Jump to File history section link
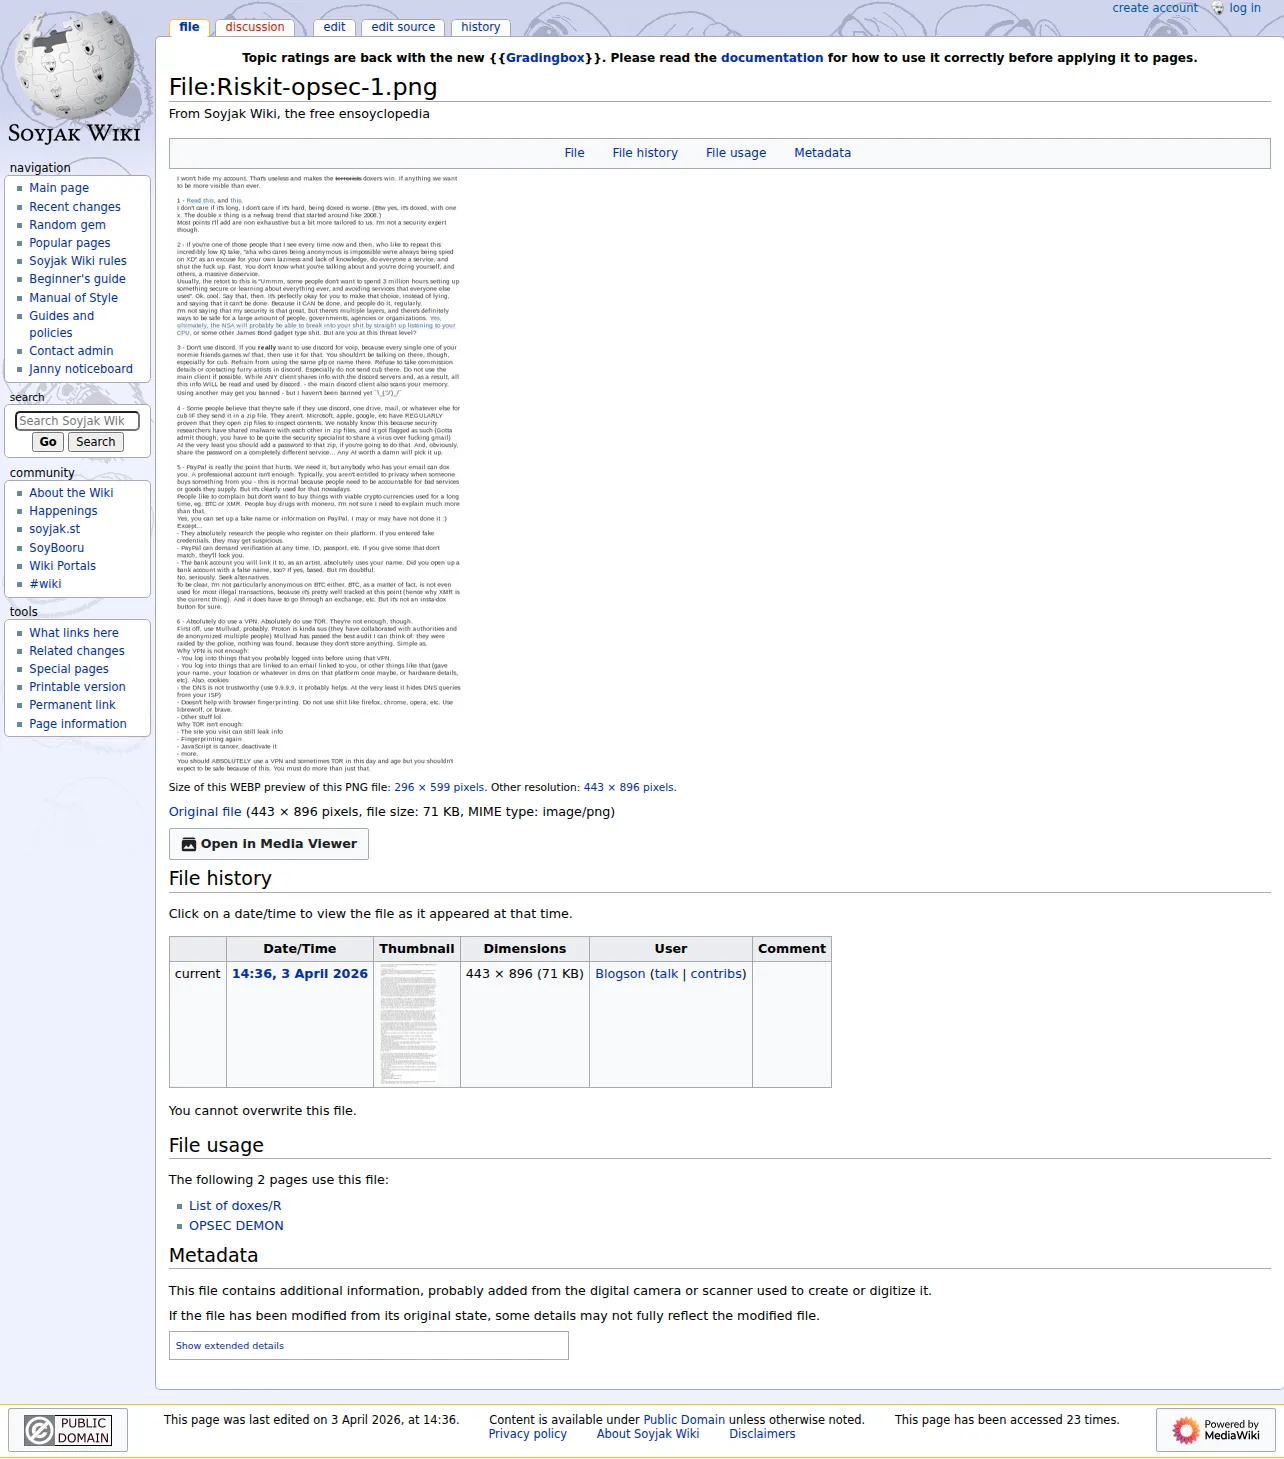The image size is (1284, 1459). (645, 153)
